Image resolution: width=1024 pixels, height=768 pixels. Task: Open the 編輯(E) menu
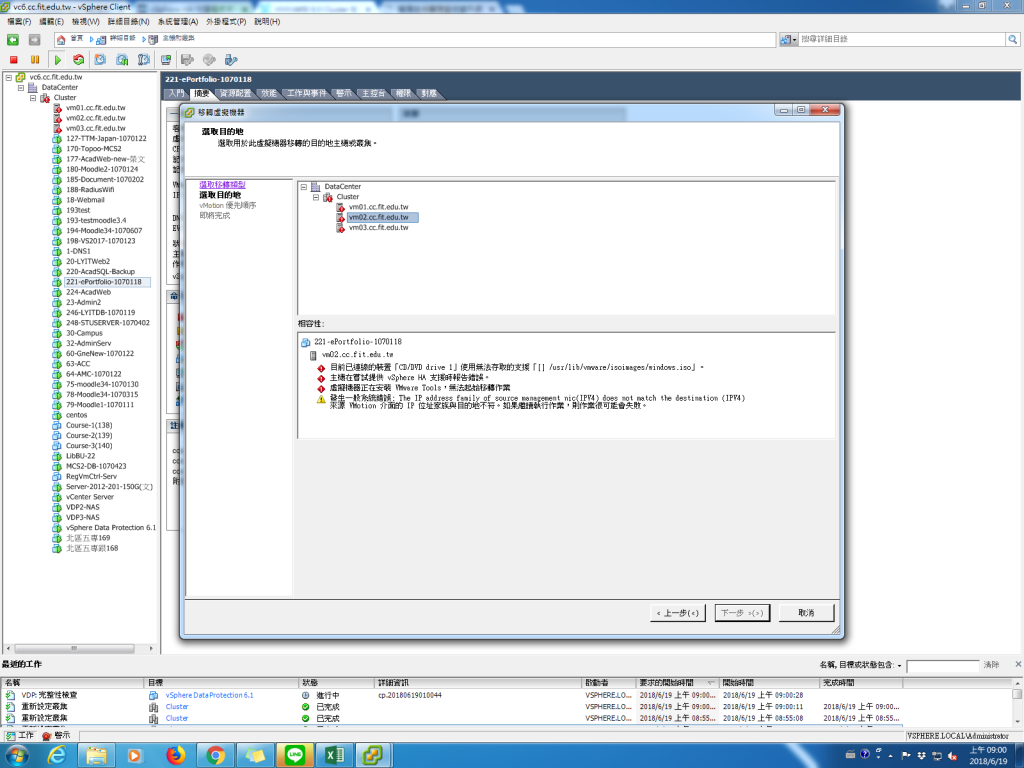click(x=51, y=22)
